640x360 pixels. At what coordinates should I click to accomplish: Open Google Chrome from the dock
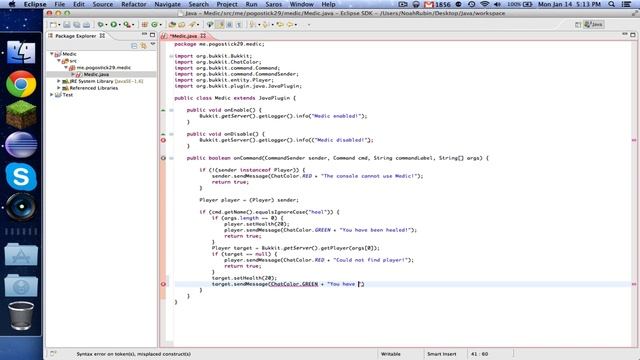21,84
